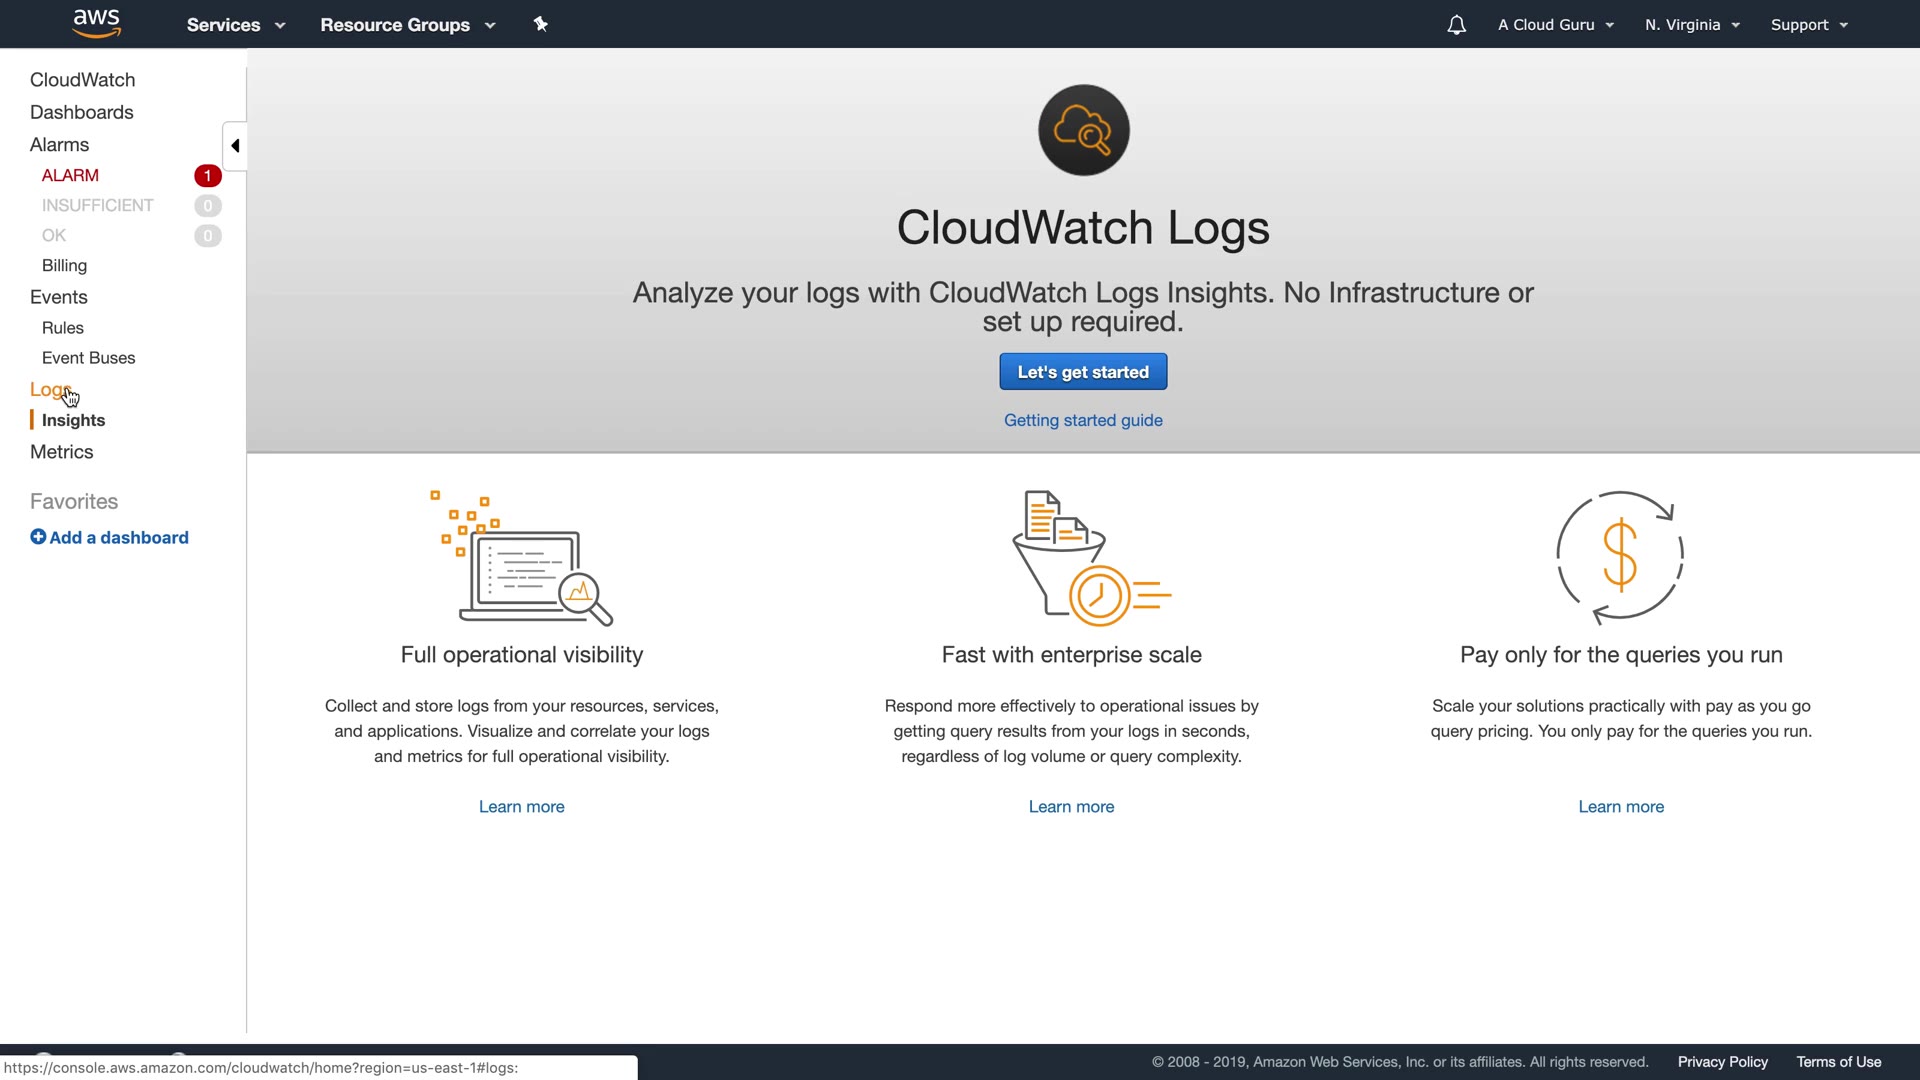Open the A Cloud Guru account menu
This screenshot has width=1920, height=1080.
click(1555, 25)
